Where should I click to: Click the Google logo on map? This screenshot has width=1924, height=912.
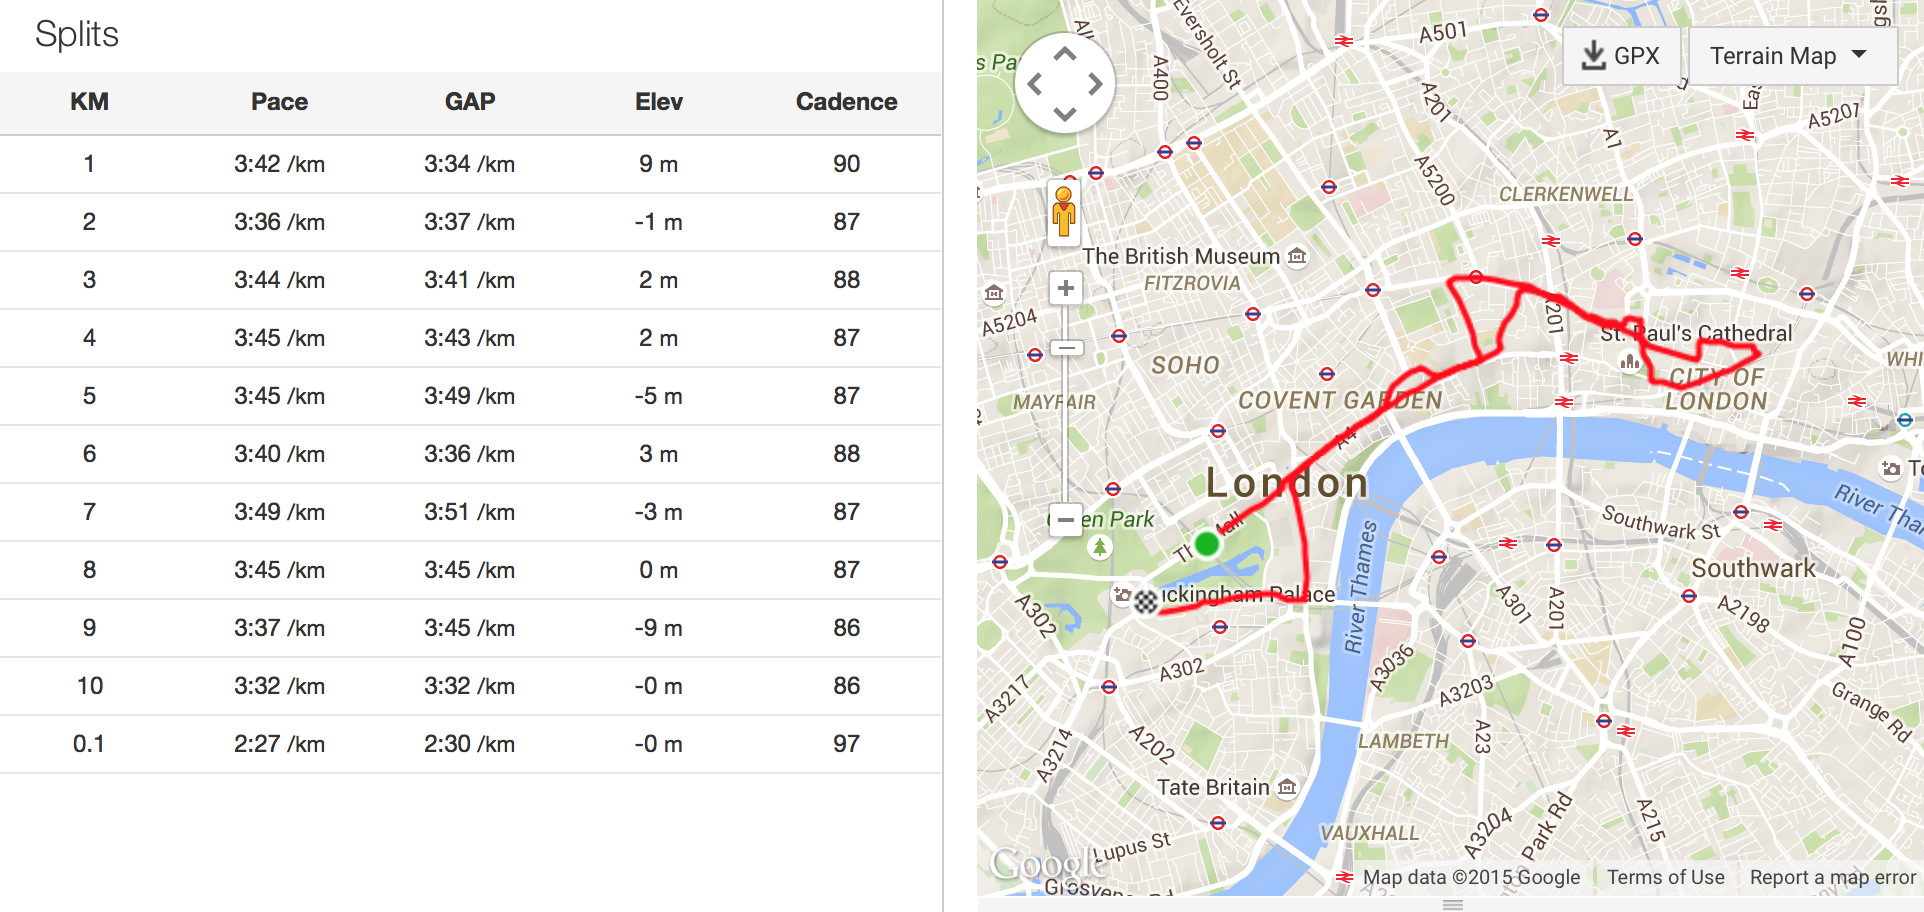tap(1043, 864)
